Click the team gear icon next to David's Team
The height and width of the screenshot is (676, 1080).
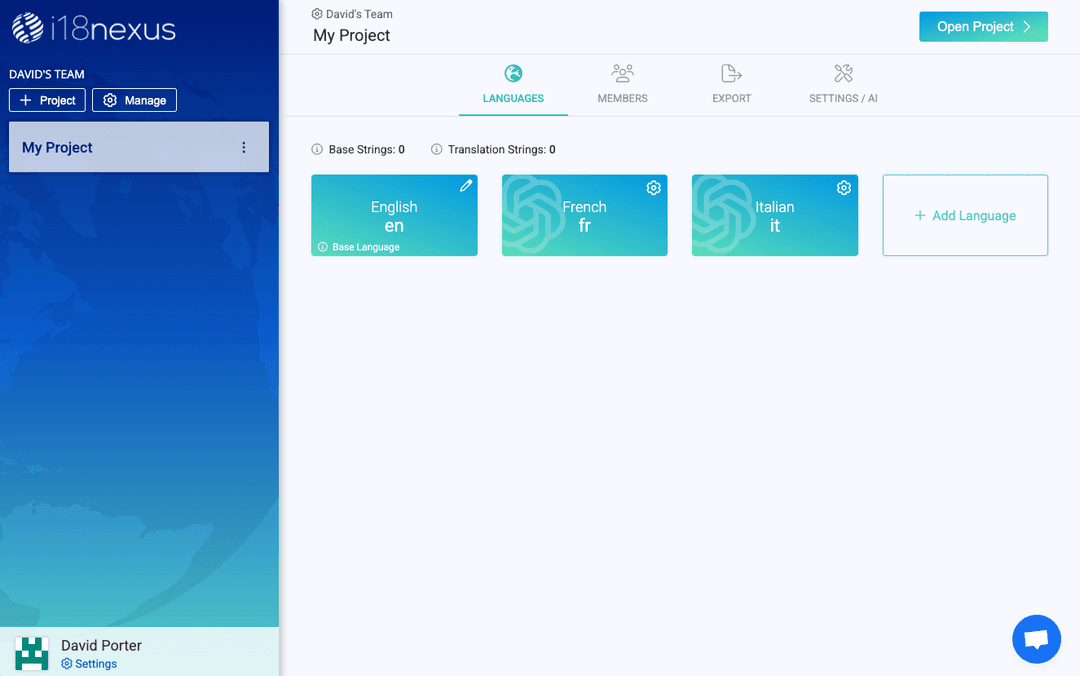pyautogui.click(x=315, y=13)
